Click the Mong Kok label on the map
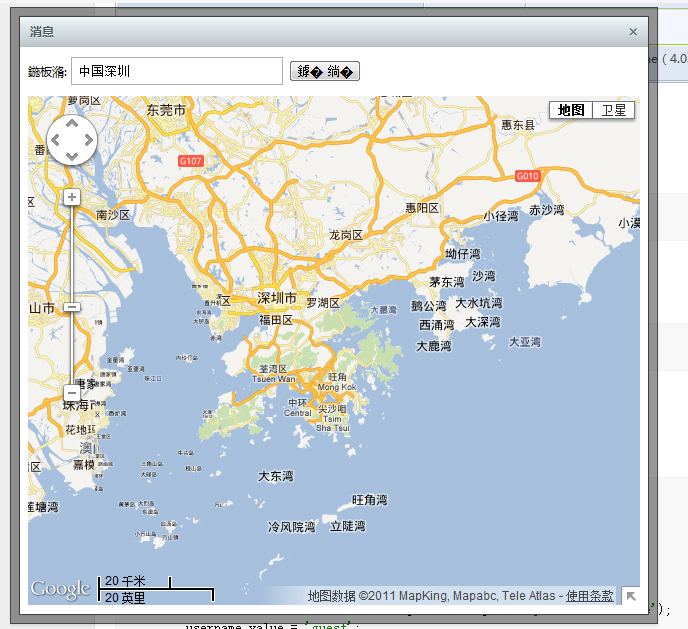Screen dimensions: 688x629 pos(337,387)
